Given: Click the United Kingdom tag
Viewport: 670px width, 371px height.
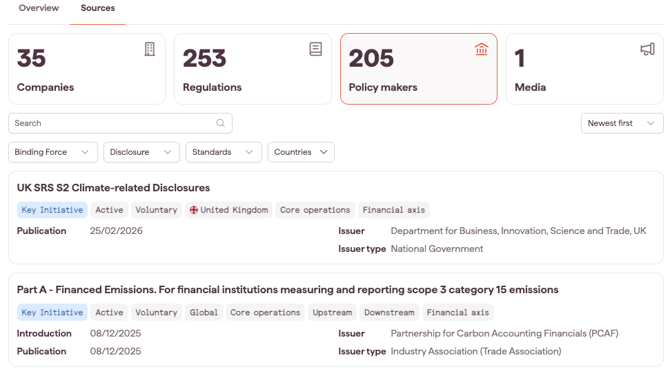Looking at the screenshot, I should [x=229, y=210].
